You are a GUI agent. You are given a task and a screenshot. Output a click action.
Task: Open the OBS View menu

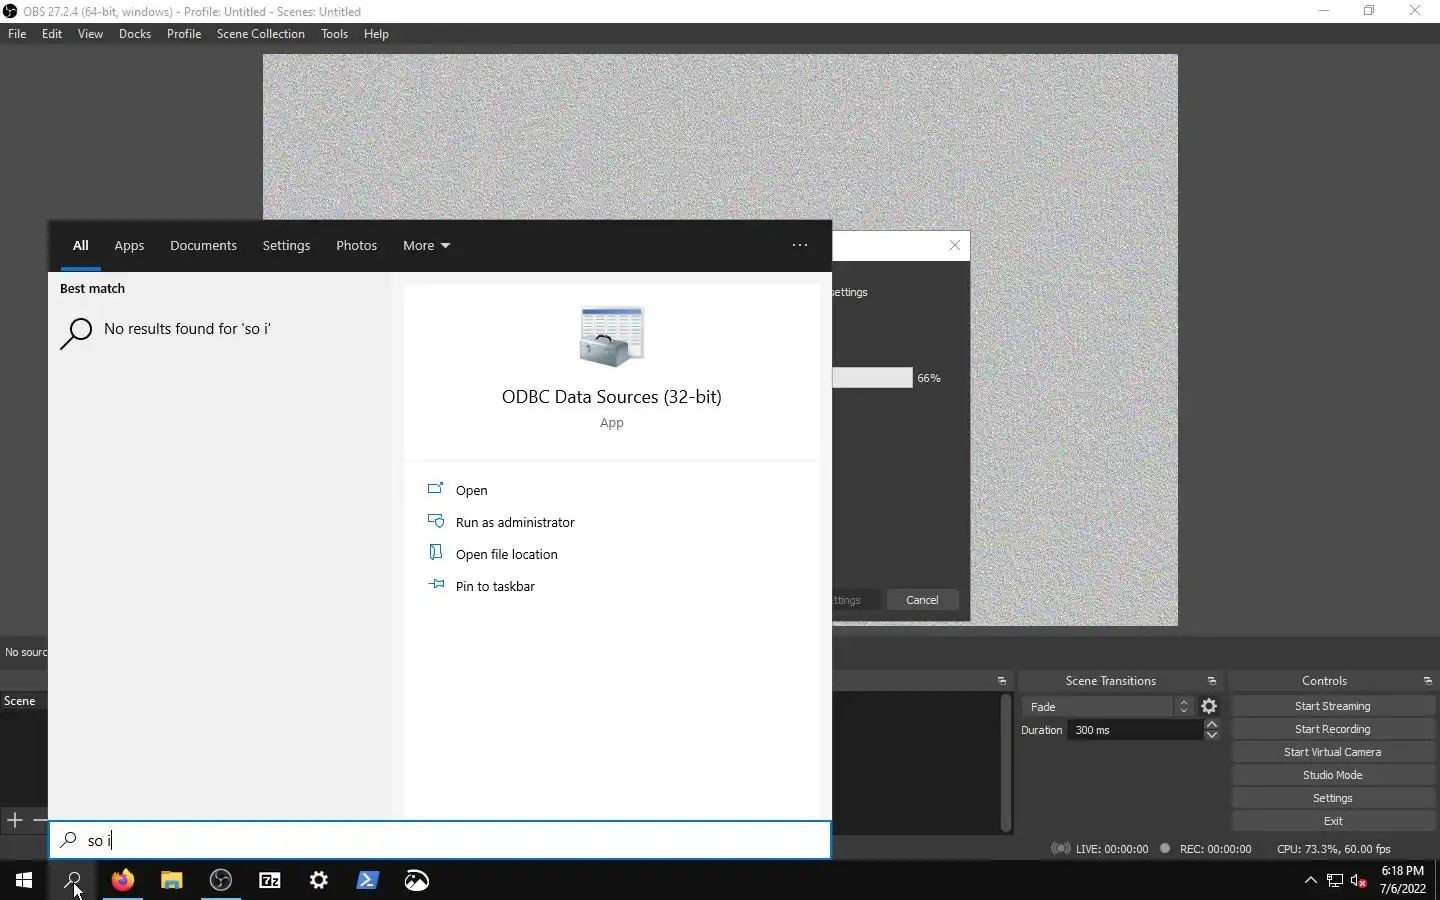[90, 34]
